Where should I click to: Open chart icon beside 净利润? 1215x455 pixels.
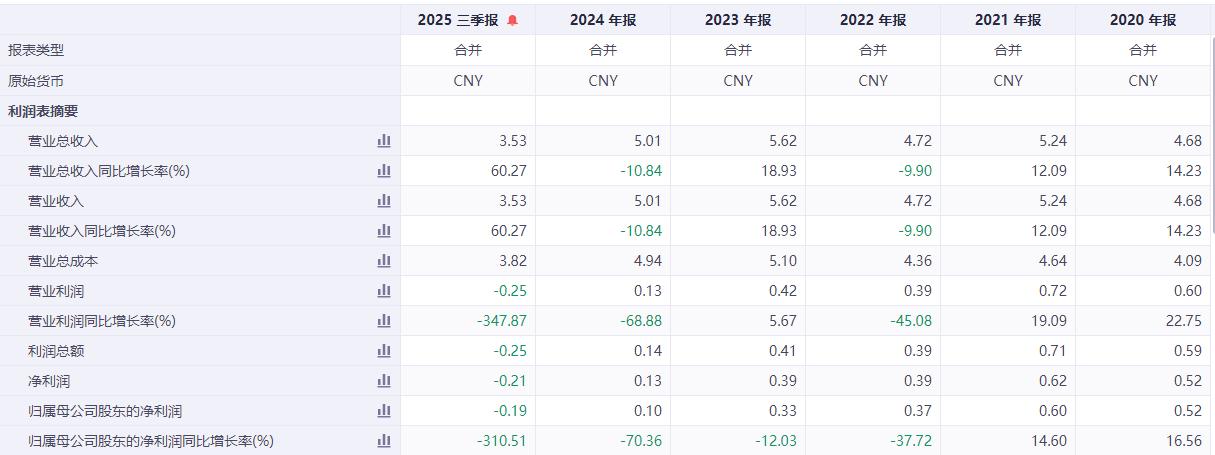point(384,381)
